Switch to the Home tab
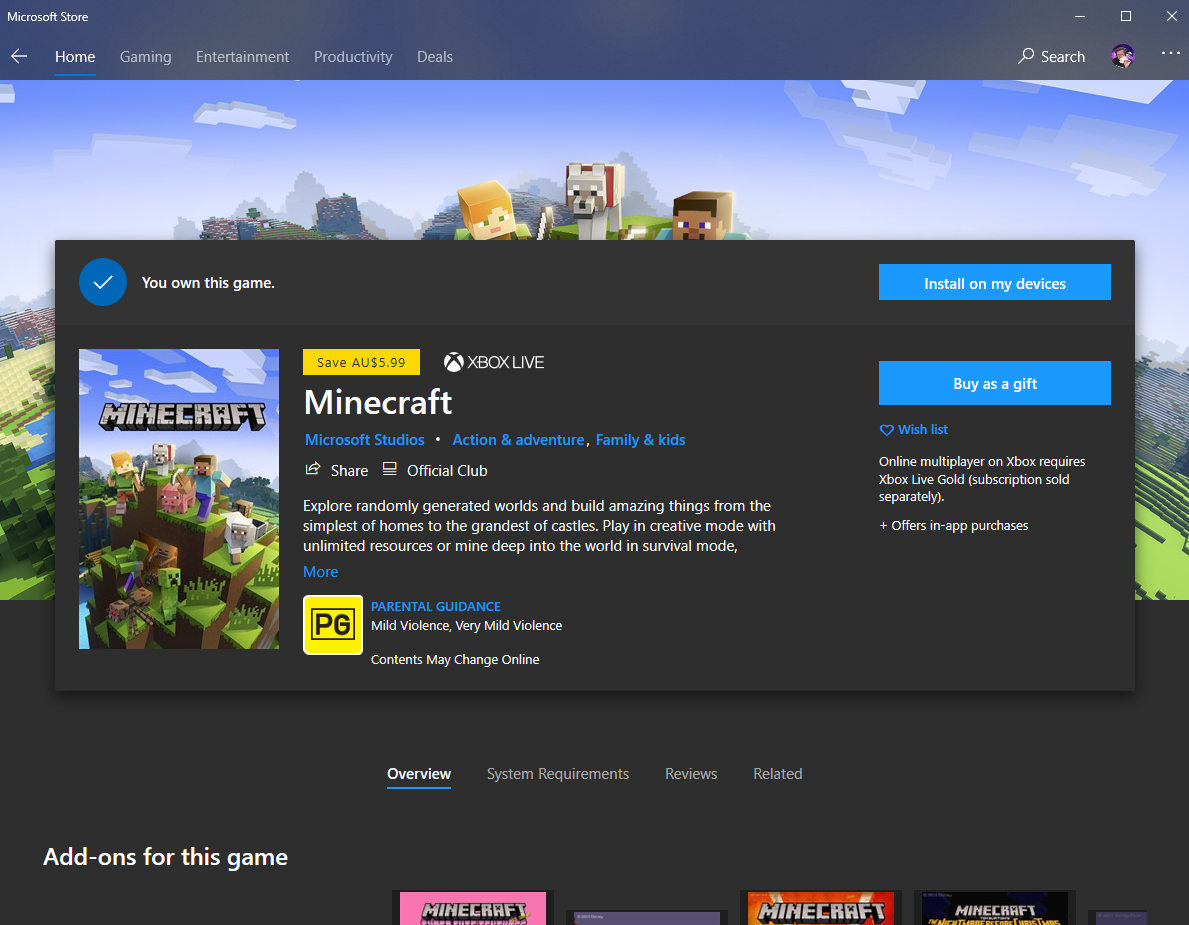 (x=75, y=57)
